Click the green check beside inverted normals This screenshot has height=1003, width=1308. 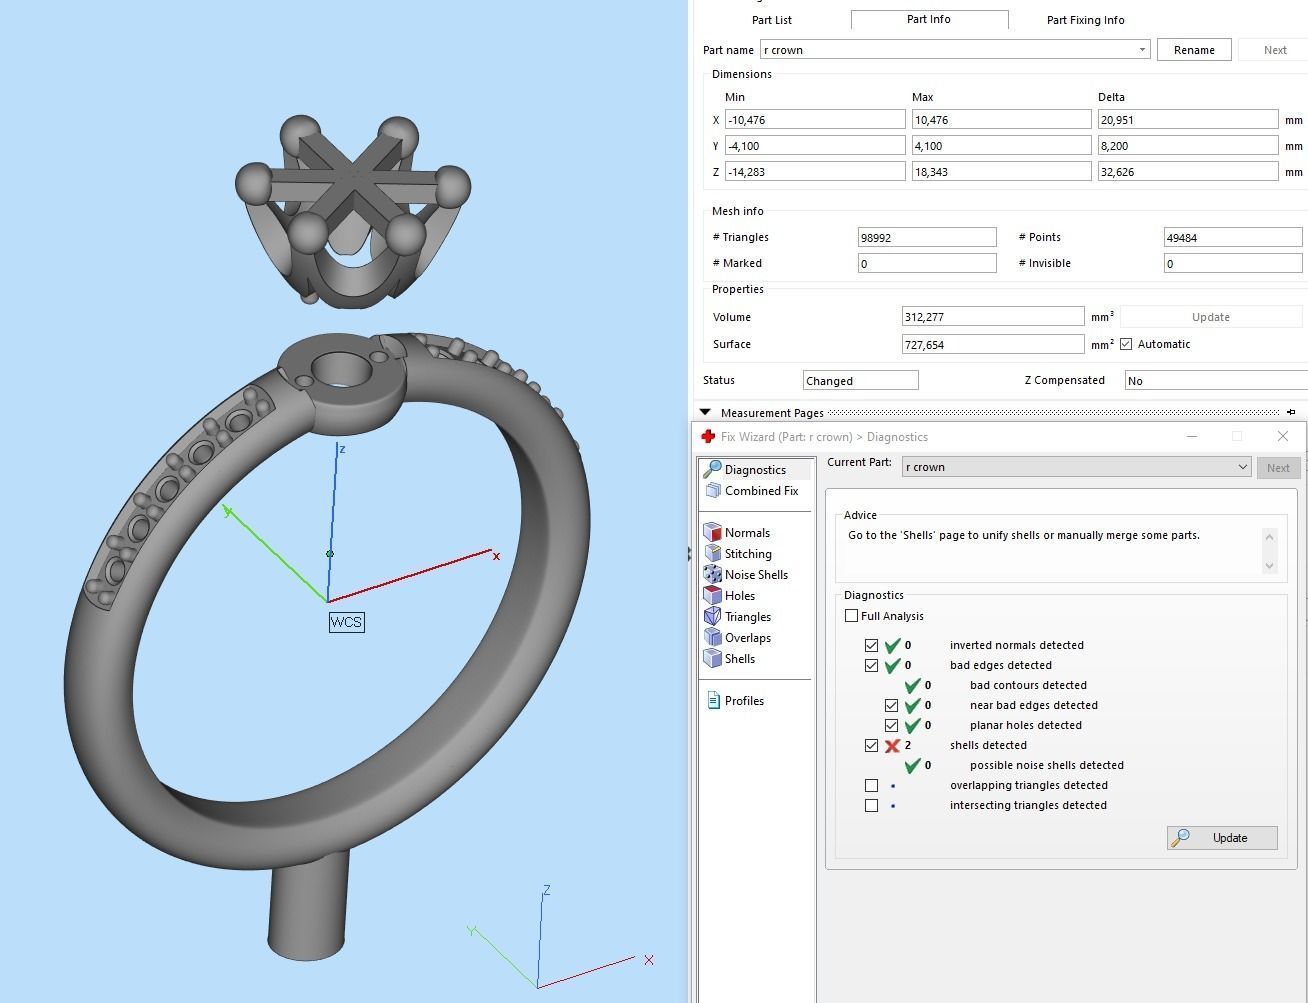[x=892, y=645]
